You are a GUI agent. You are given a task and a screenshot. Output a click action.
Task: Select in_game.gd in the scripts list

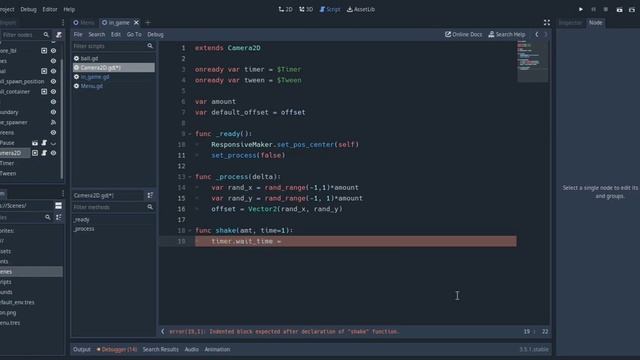[113, 77]
